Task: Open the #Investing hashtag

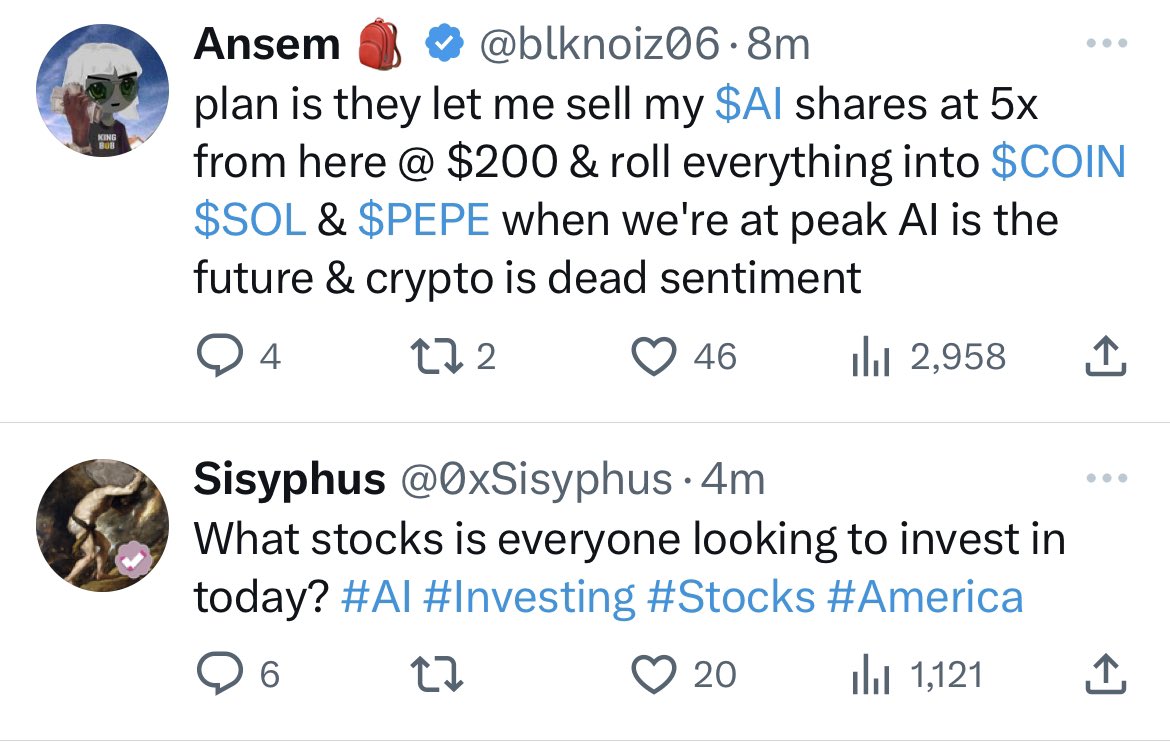Action: click(529, 598)
